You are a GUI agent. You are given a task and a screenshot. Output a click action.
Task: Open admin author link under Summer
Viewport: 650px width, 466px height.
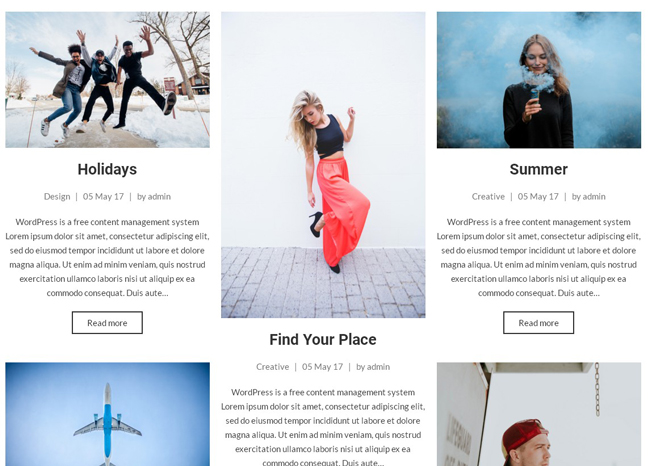pyautogui.click(x=594, y=197)
